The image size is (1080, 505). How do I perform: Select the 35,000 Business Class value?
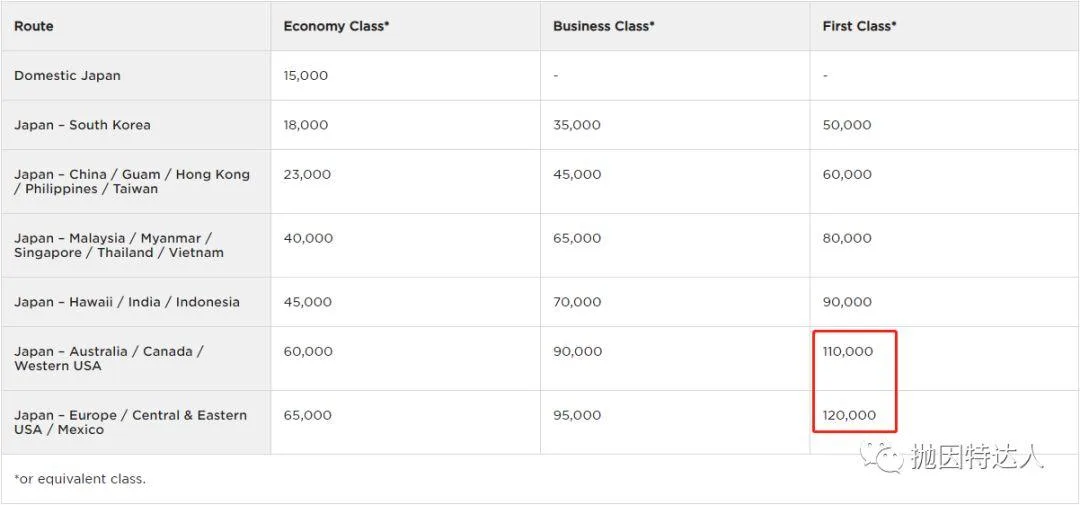(577, 125)
